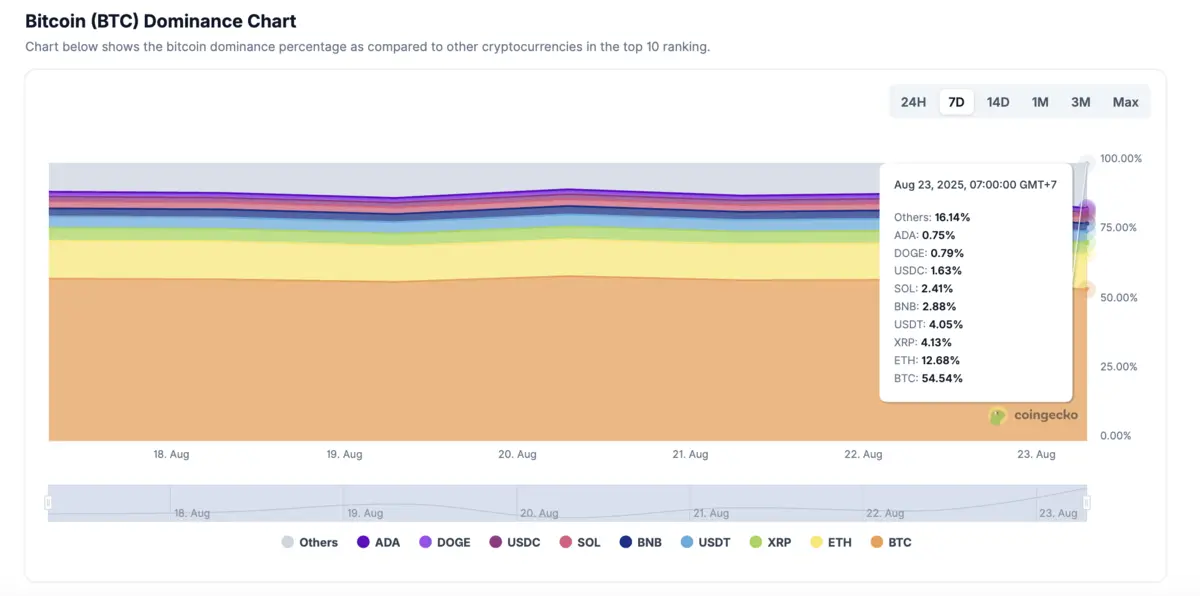Toggle the DOGE legend item
This screenshot has width=1200, height=596.
tap(443, 542)
